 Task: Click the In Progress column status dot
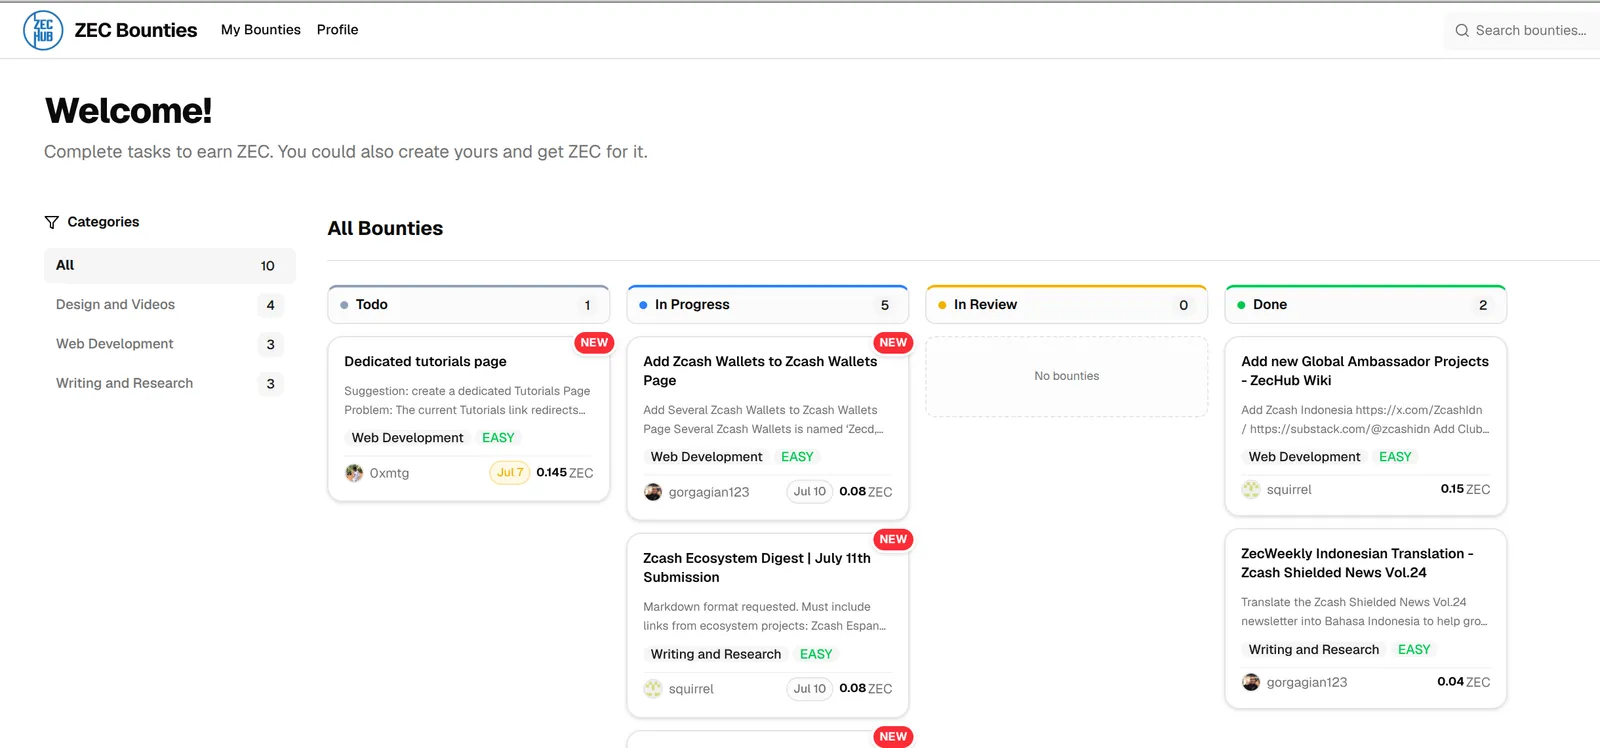click(x=643, y=305)
